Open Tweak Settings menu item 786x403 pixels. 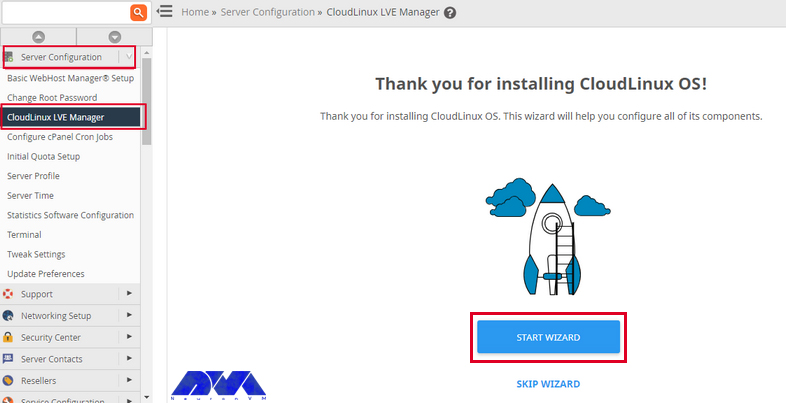click(x=36, y=254)
